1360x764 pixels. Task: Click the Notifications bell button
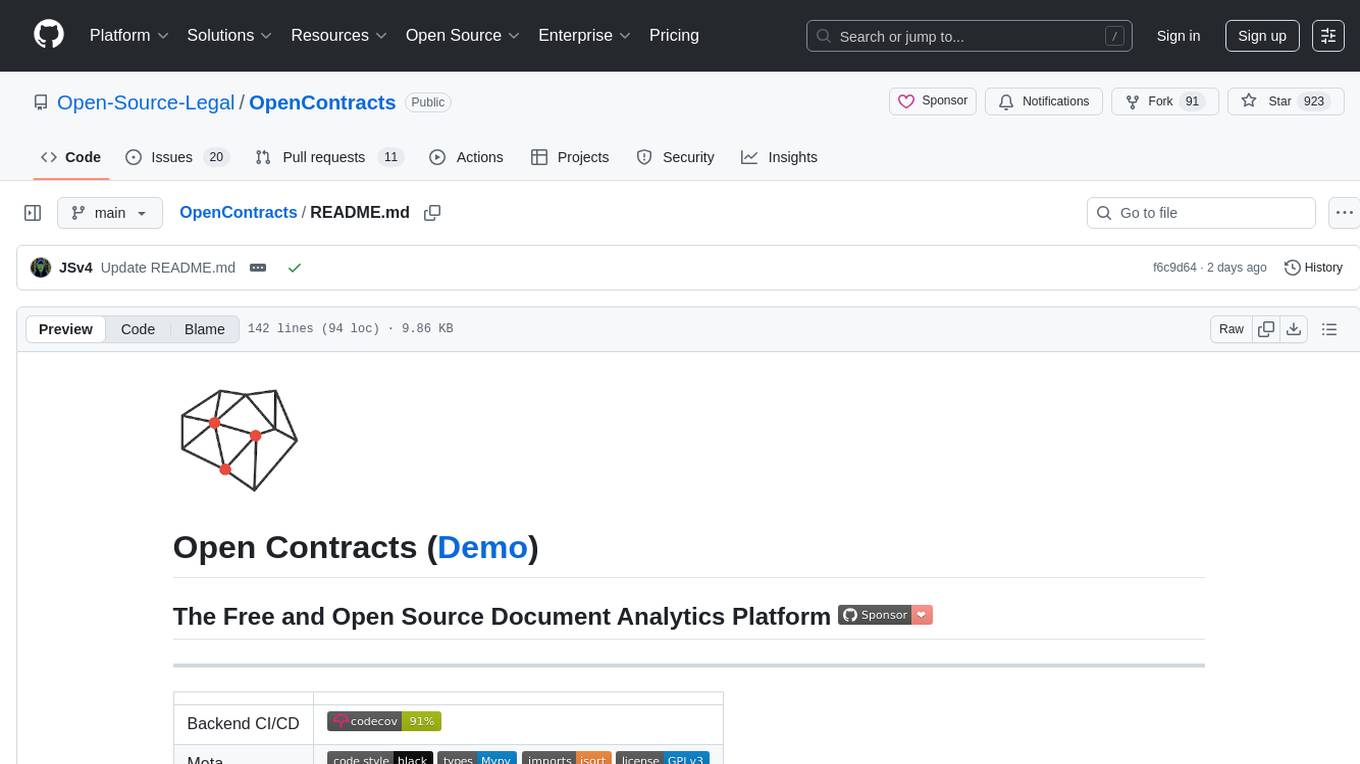[x=1044, y=101]
